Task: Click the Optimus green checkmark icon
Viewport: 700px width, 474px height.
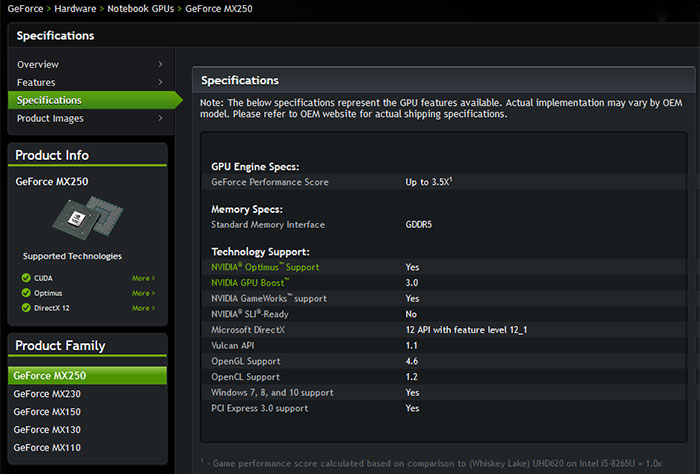Action: pos(26,293)
